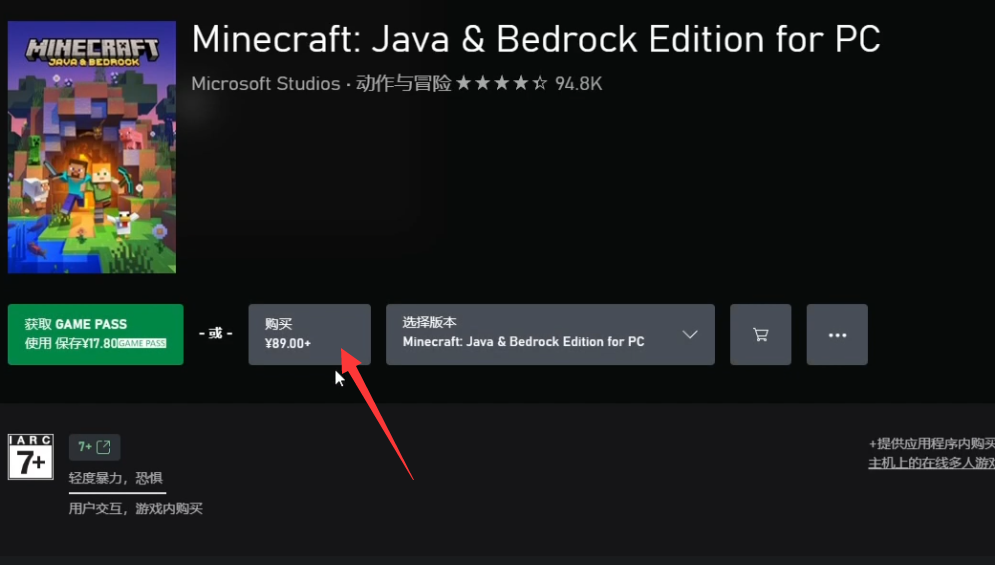995x565 pixels.
Task: Click the 获取 GAME PASS green button
Action: click(96, 335)
